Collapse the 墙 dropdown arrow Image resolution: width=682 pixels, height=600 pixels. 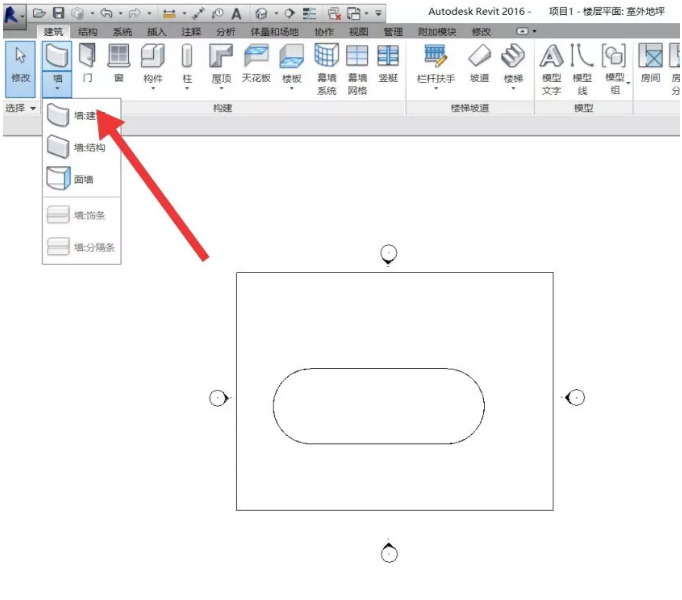pyautogui.click(x=57, y=89)
